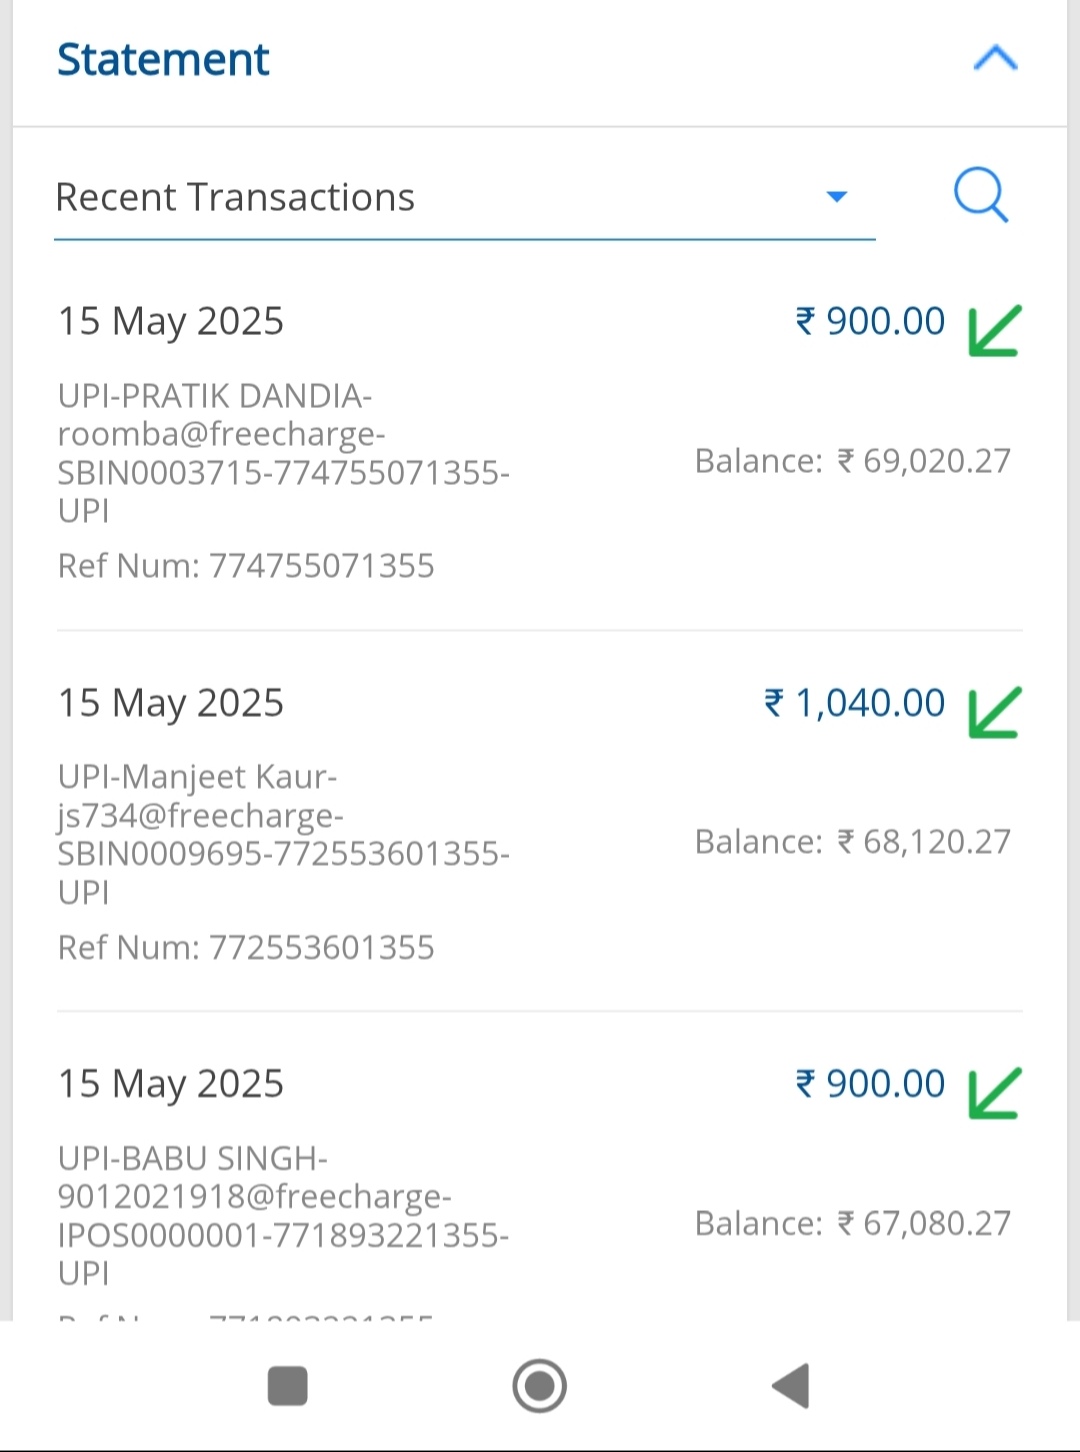Open the ₹ 900.00 Pratik Dandia amount

point(870,322)
